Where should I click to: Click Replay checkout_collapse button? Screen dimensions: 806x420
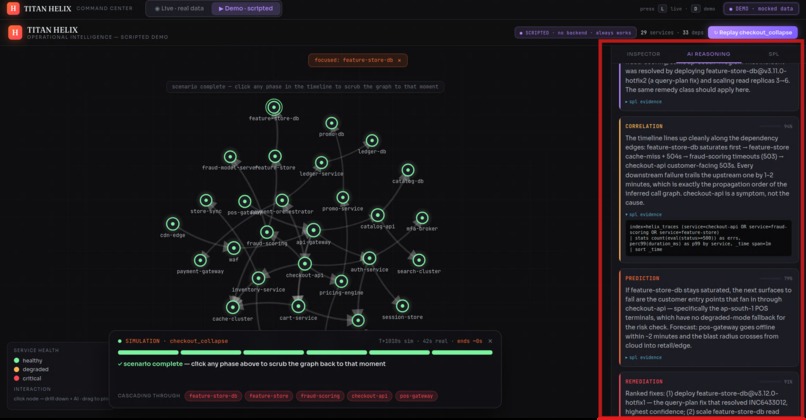click(x=753, y=32)
